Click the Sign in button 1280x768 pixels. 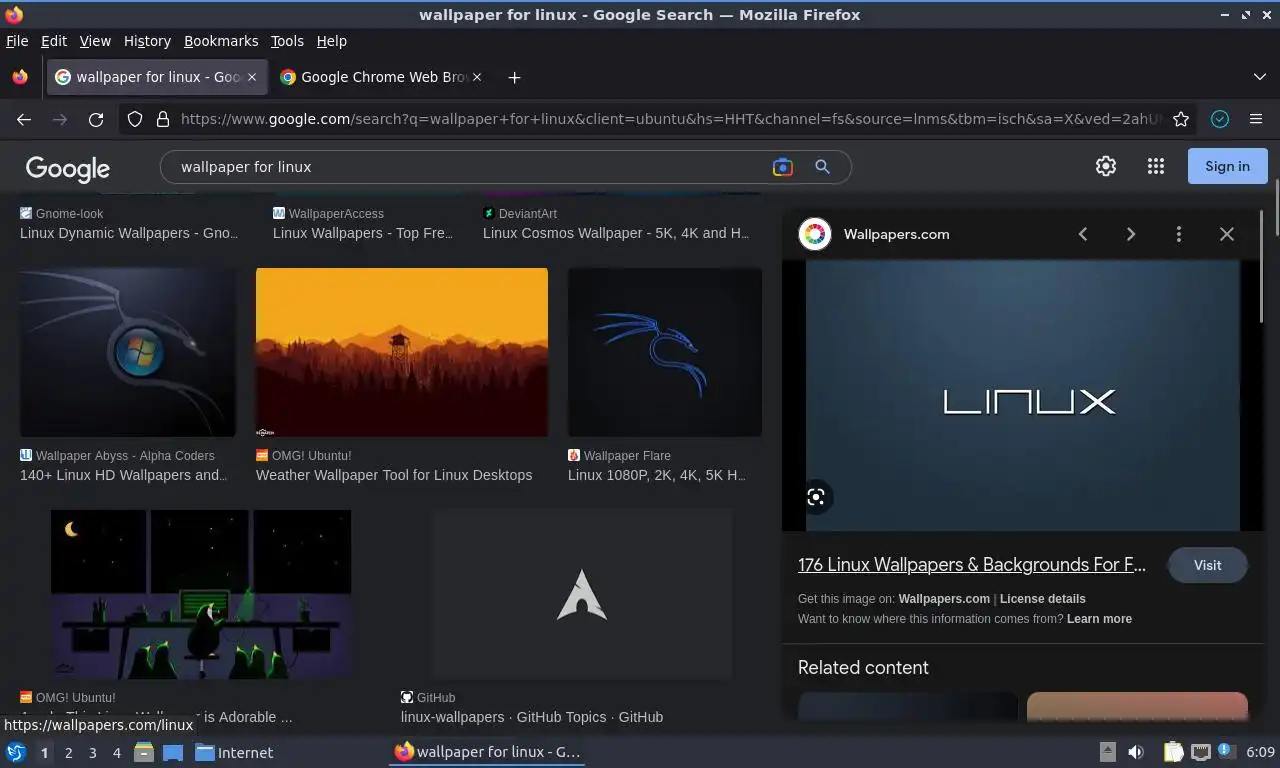(x=1227, y=166)
